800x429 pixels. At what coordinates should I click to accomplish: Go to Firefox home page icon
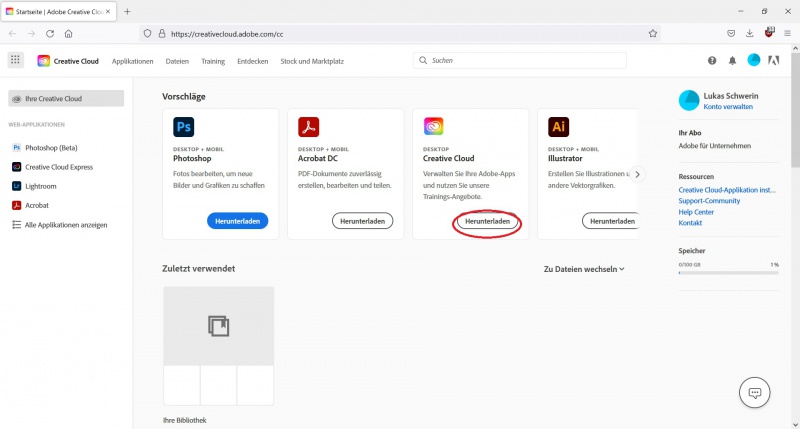pyautogui.click(x=68, y=34)
